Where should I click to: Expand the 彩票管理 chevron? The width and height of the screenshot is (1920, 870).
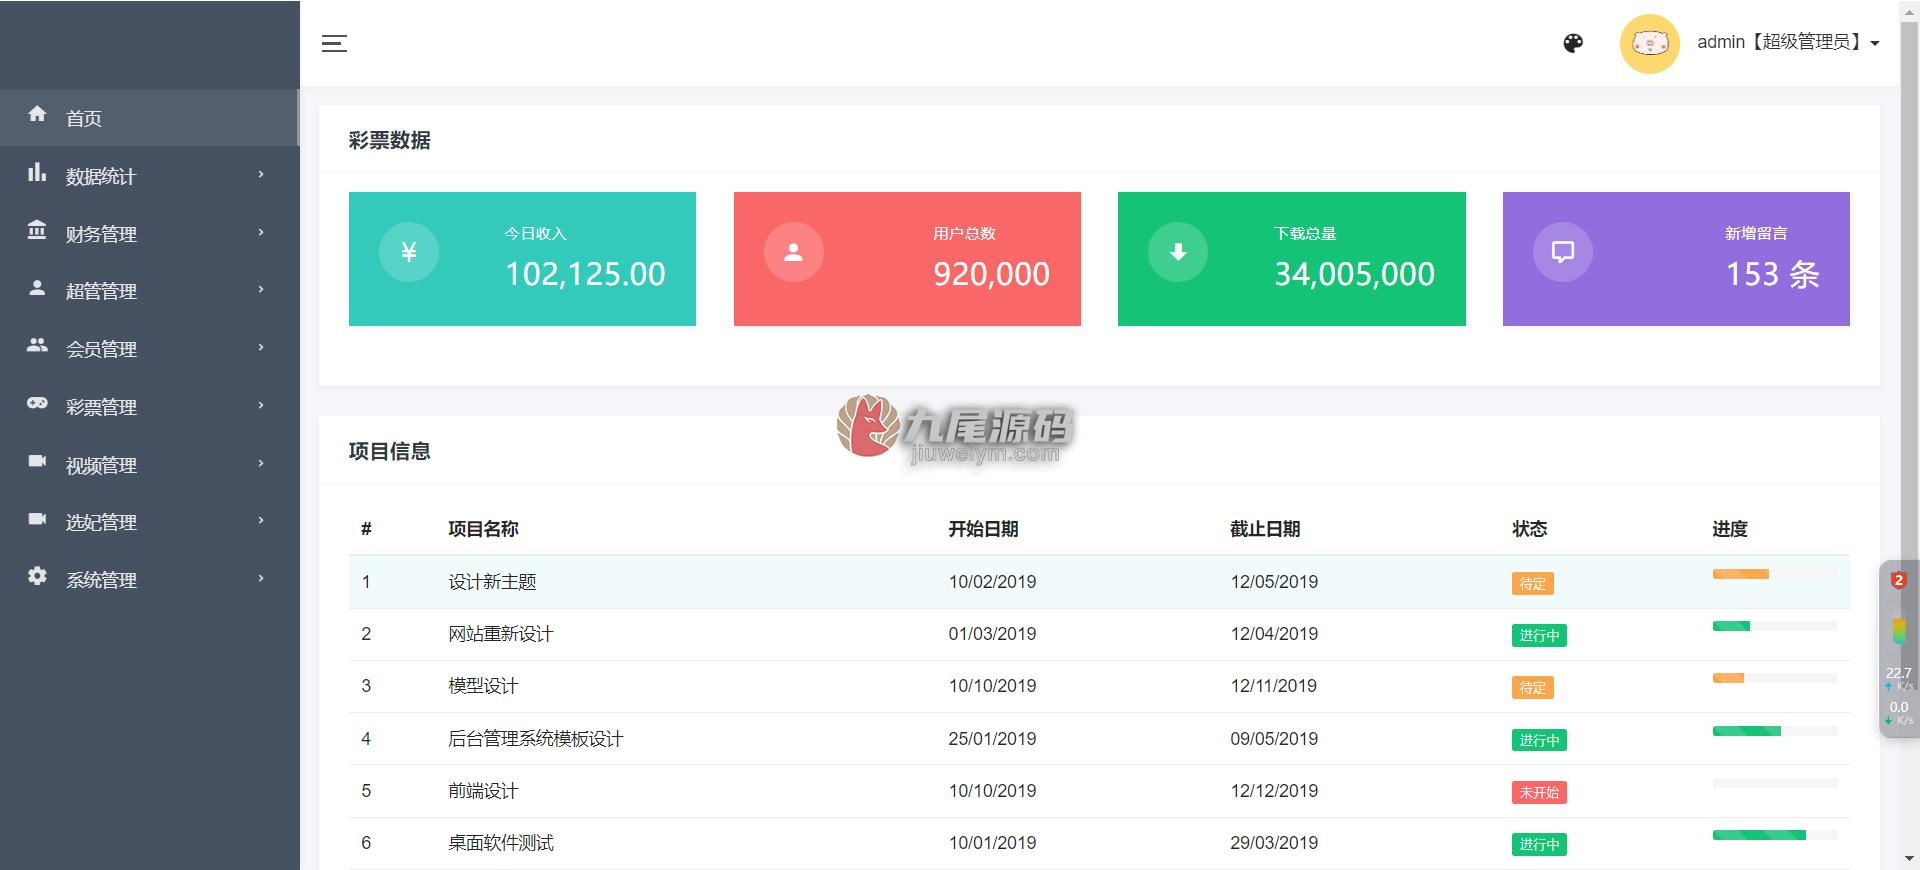click(x=261, y=405)
